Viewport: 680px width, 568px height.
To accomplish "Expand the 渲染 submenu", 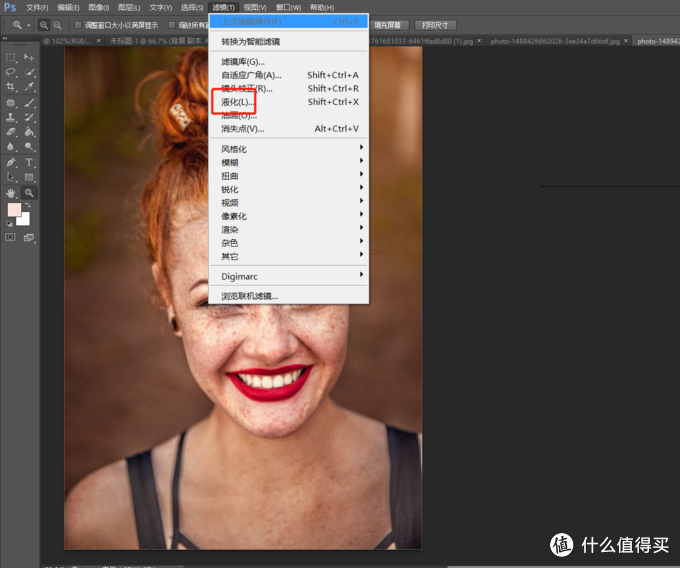I will (x=289, y=229).
